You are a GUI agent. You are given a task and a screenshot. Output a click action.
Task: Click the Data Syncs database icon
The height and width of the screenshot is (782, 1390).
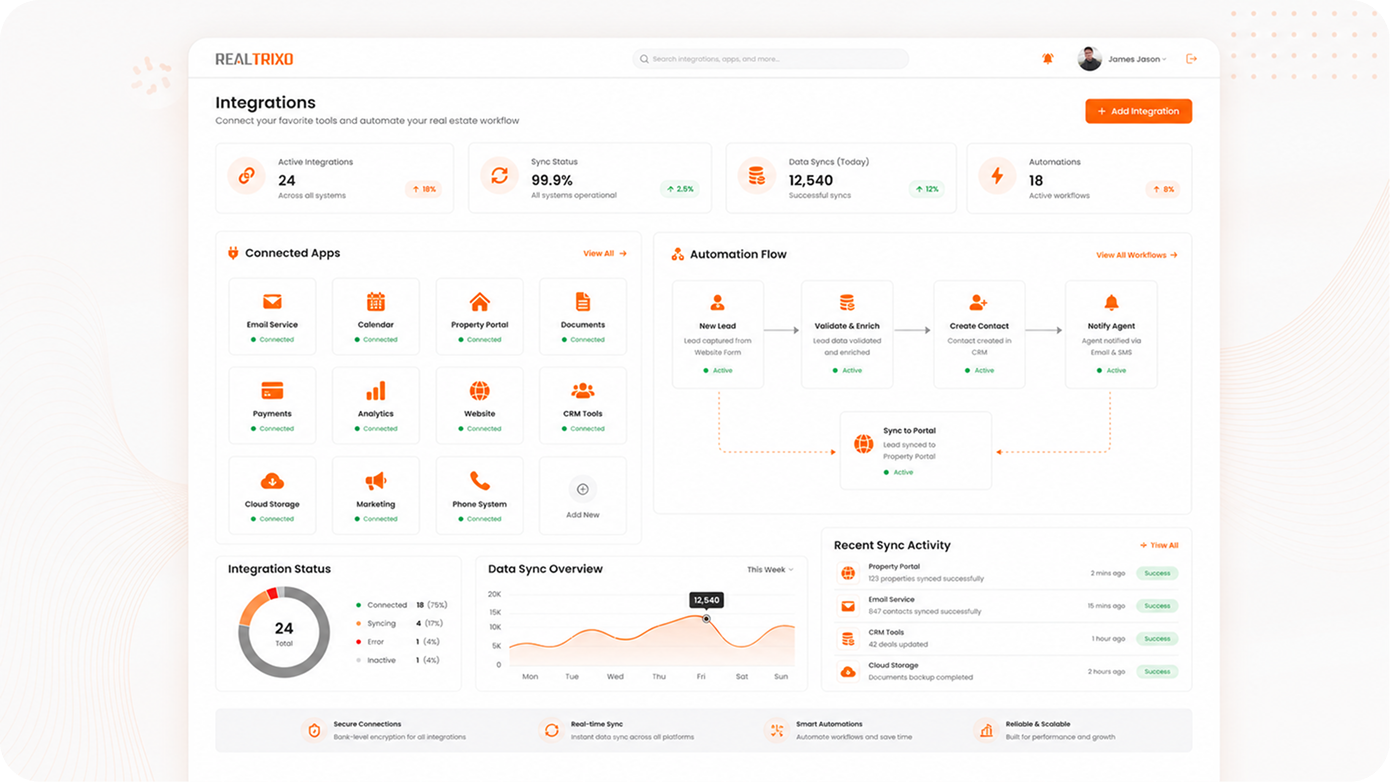(757, 176)
